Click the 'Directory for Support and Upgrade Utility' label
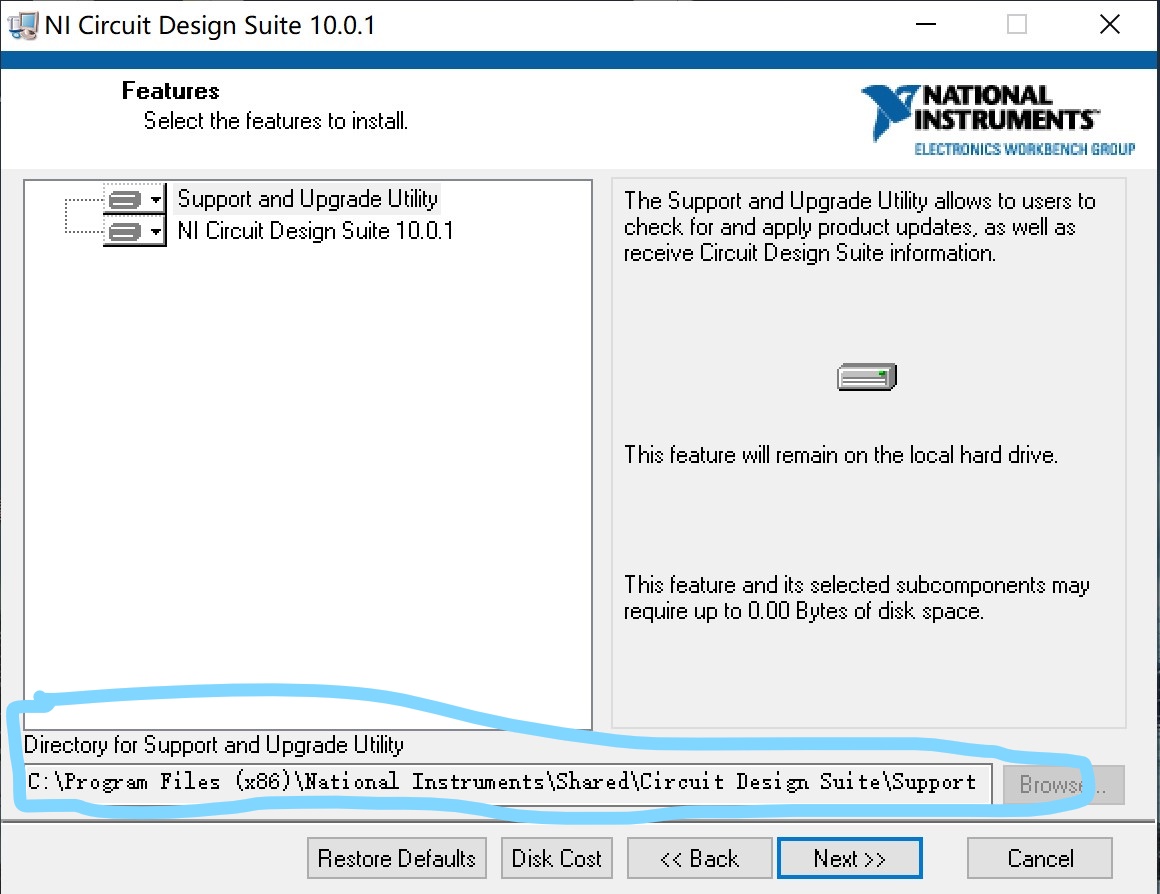Image resolution: width=1160 pixels, height=894 pixels. pos(214,745)
